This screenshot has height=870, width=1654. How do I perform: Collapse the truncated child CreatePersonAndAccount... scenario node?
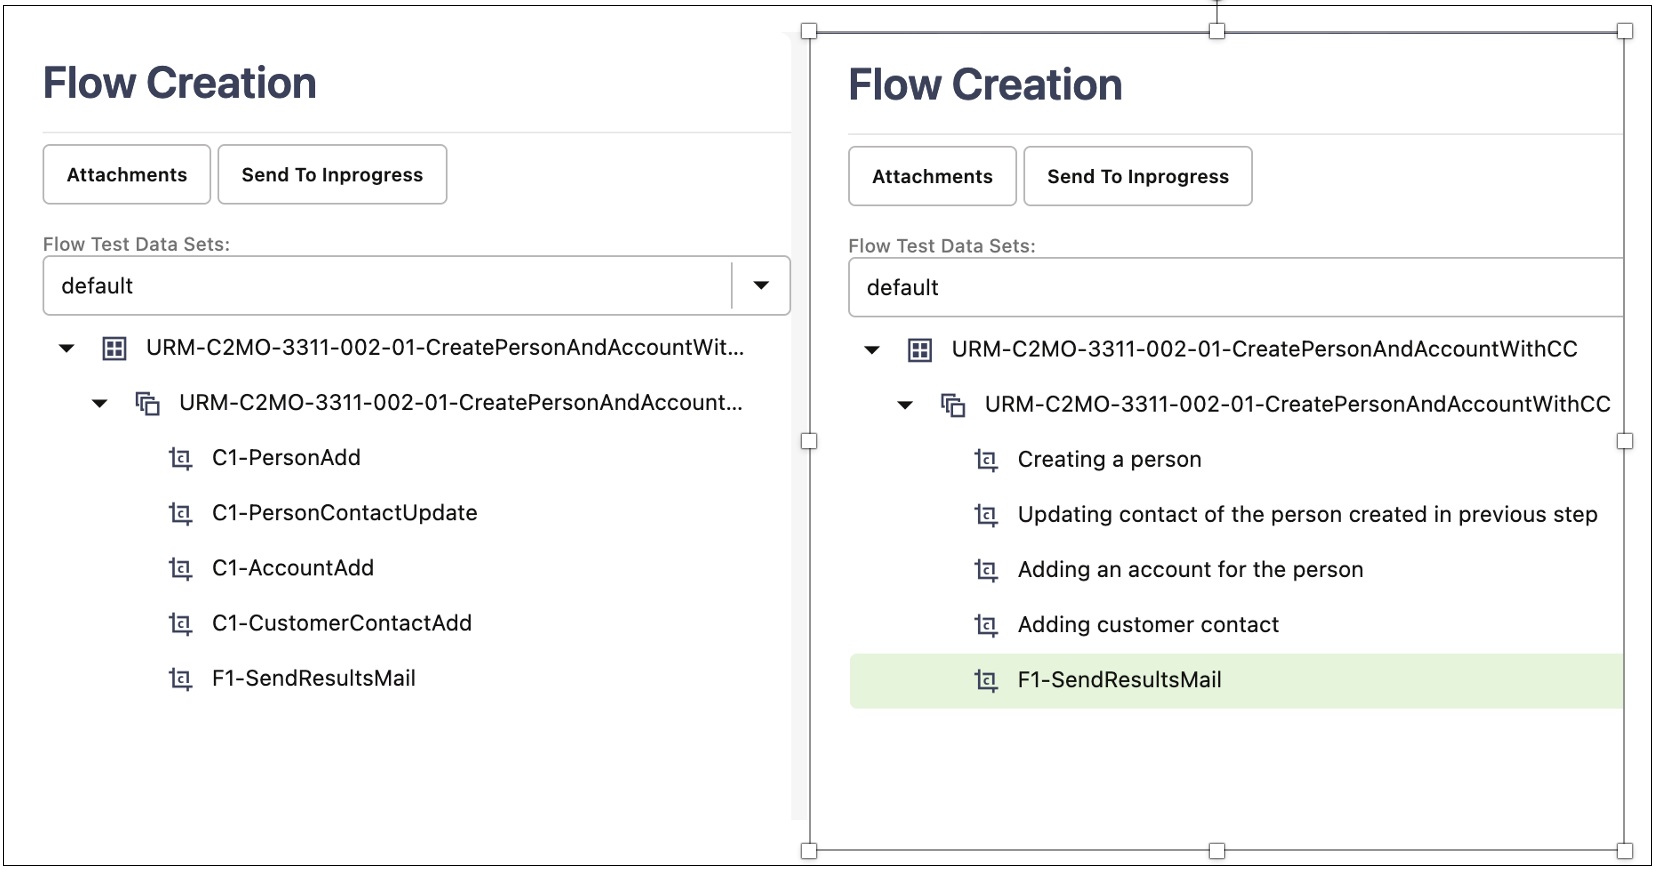pos(100,403)
